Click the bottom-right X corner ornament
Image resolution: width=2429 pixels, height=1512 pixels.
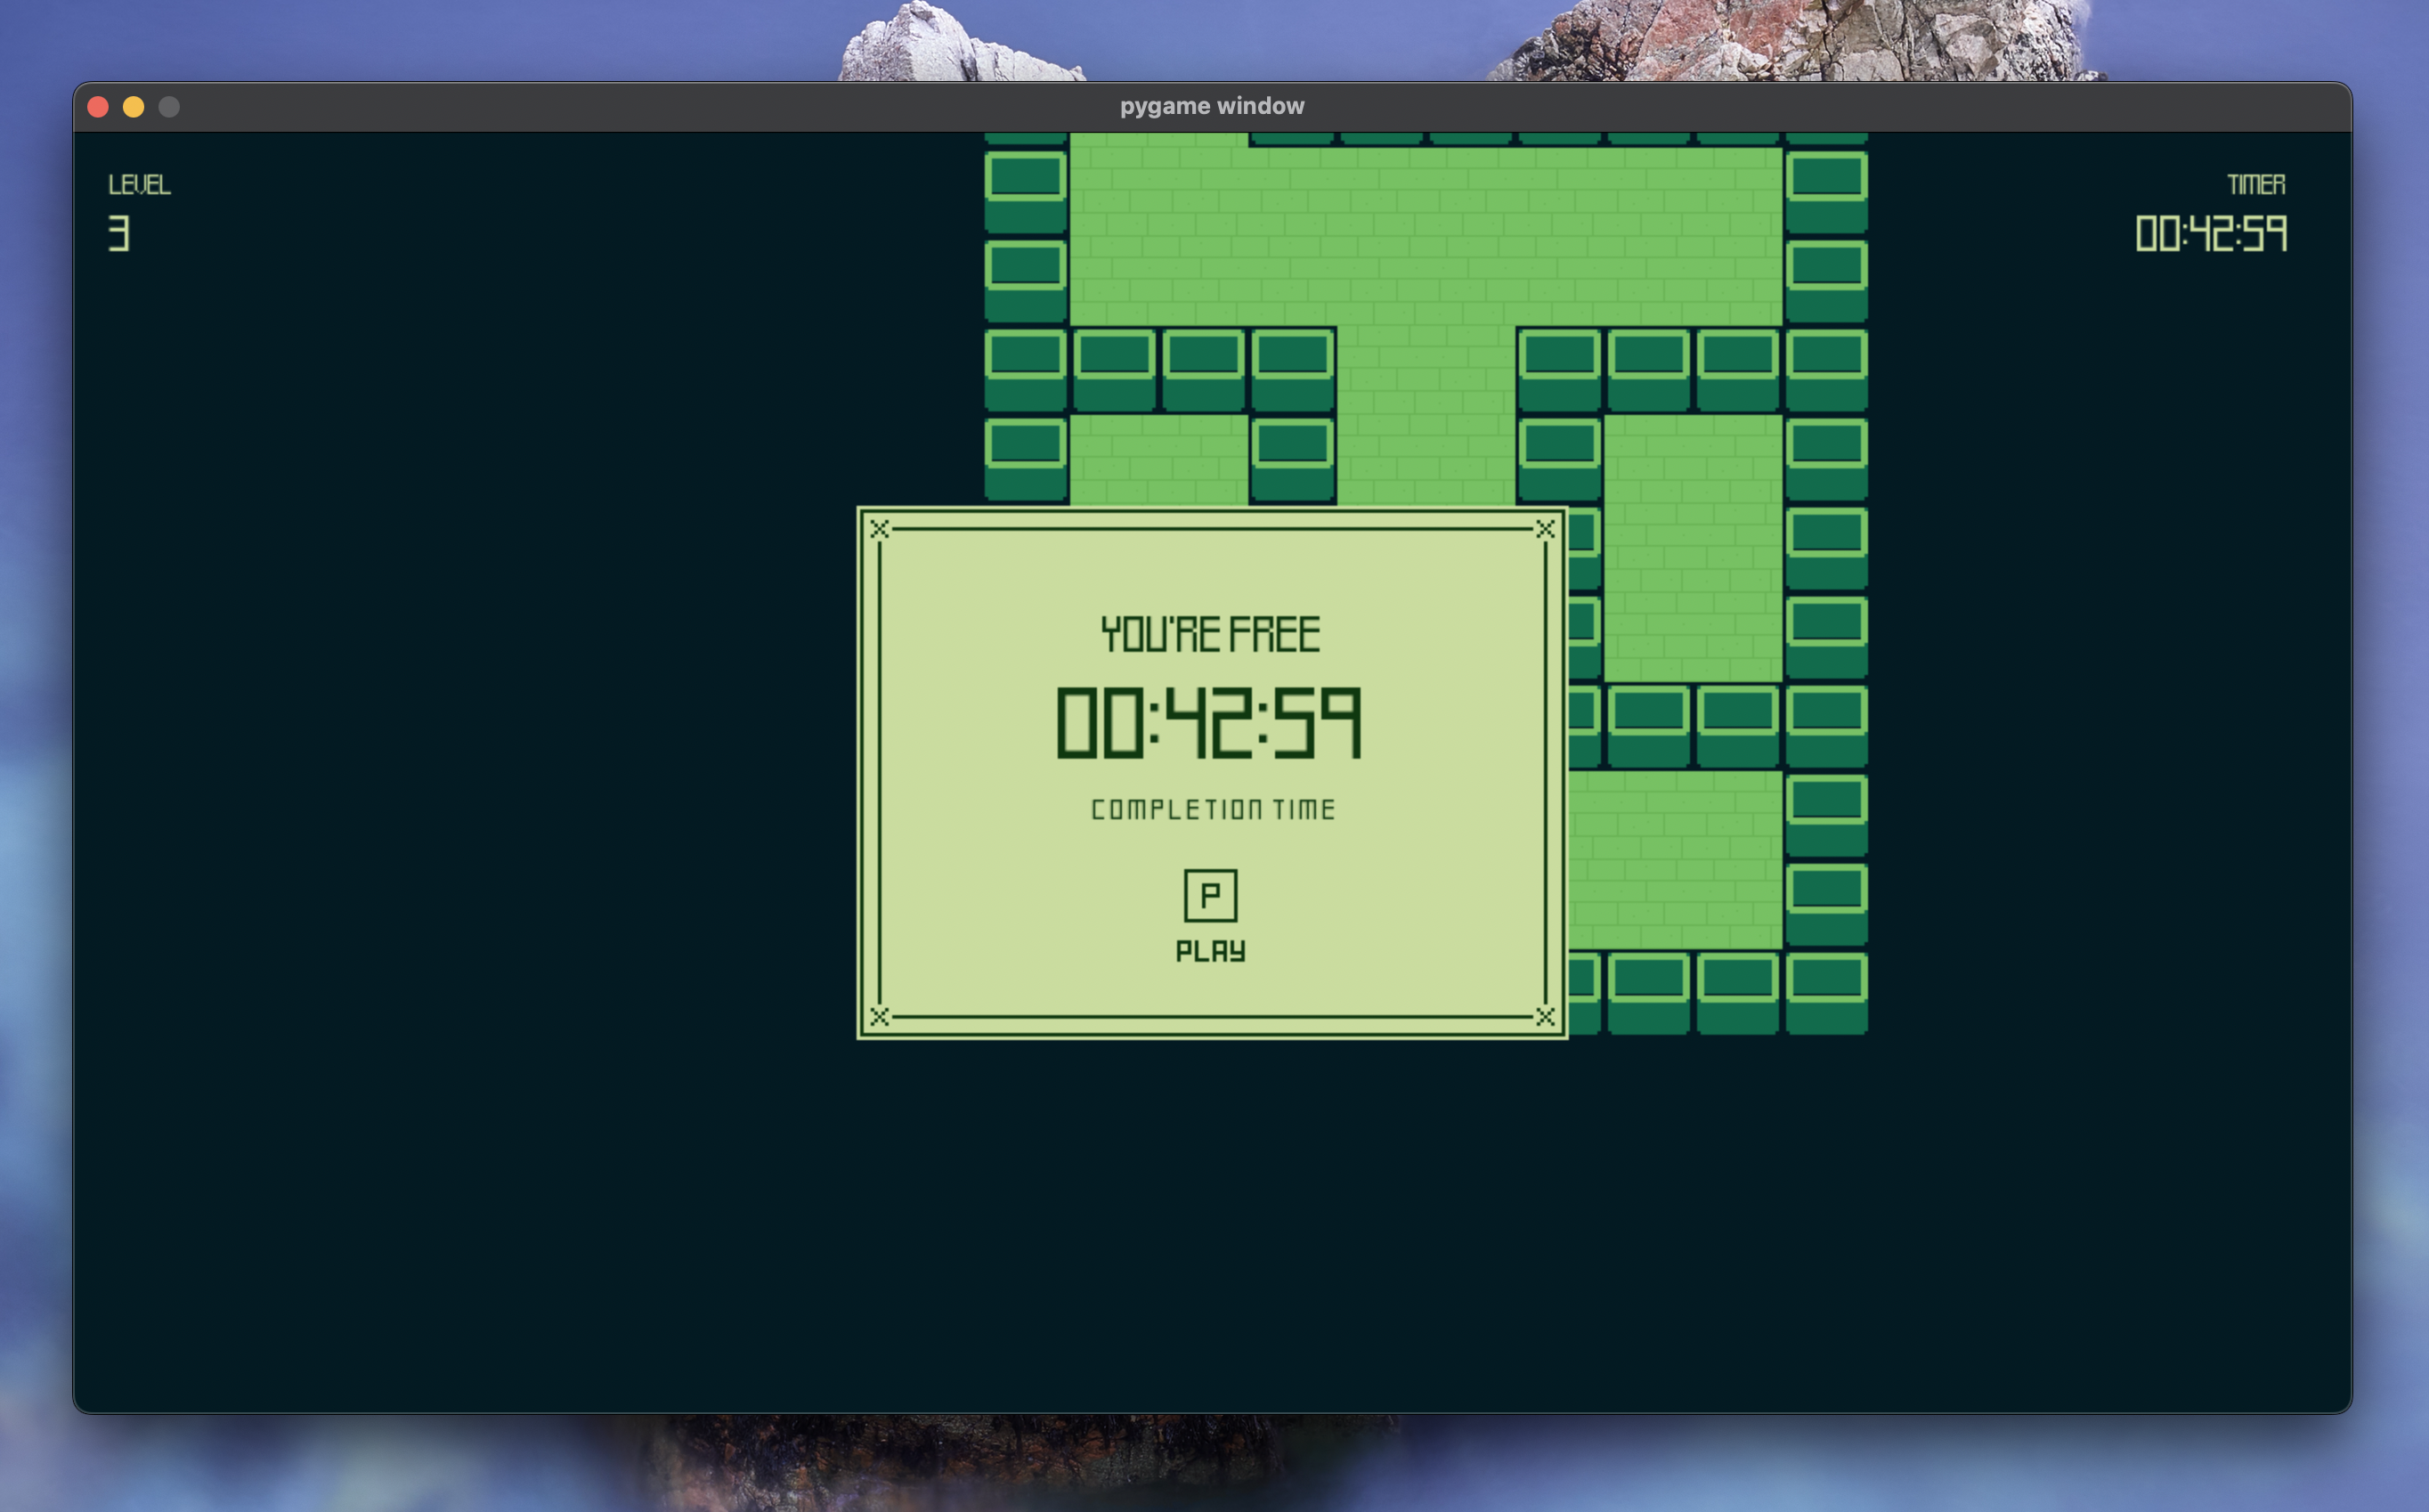click(x=1545, y=1017)
